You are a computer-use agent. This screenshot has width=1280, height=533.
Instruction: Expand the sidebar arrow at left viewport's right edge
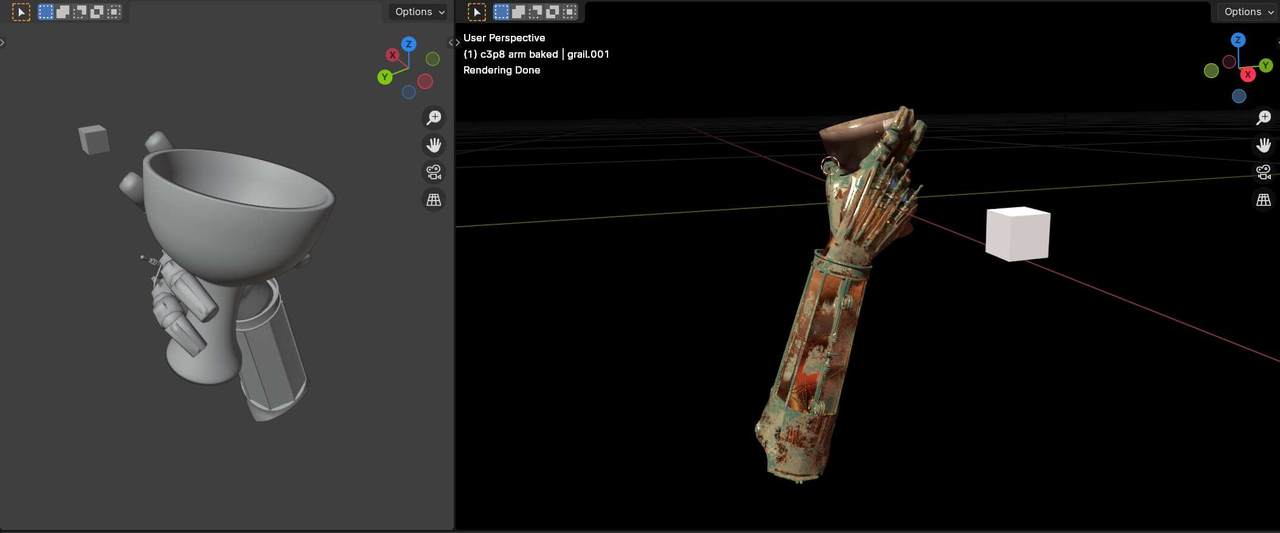450,42
